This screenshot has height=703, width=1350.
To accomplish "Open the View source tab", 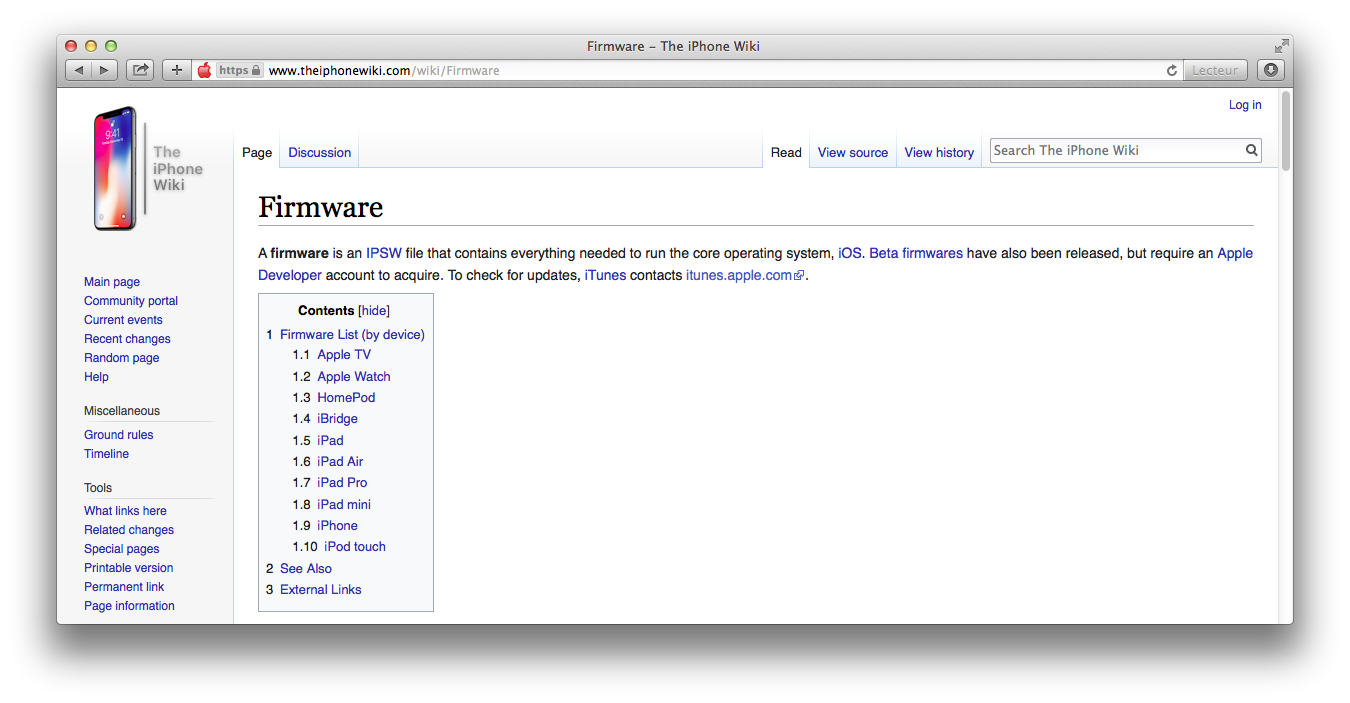I will [x=853, y=152].
